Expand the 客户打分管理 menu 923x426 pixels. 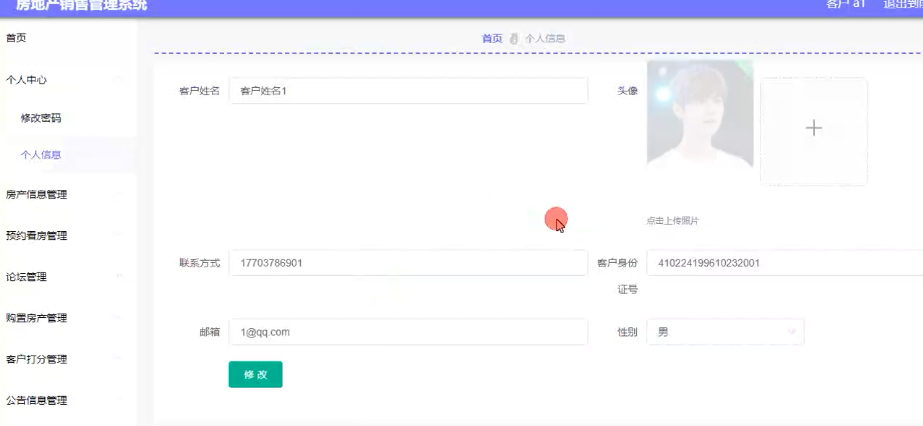pyautogui.click(x=68, y=360)
